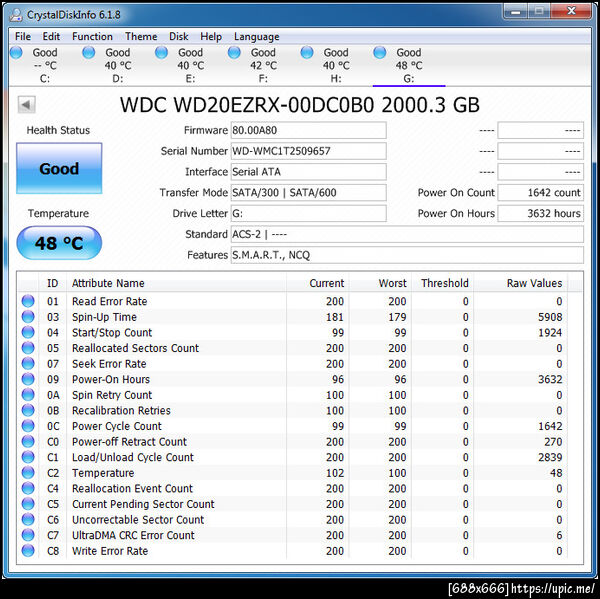Screen dimensions: 600x599
Task: Click status orb for Reallocated Sectors Count
Action: click(28, 348)
